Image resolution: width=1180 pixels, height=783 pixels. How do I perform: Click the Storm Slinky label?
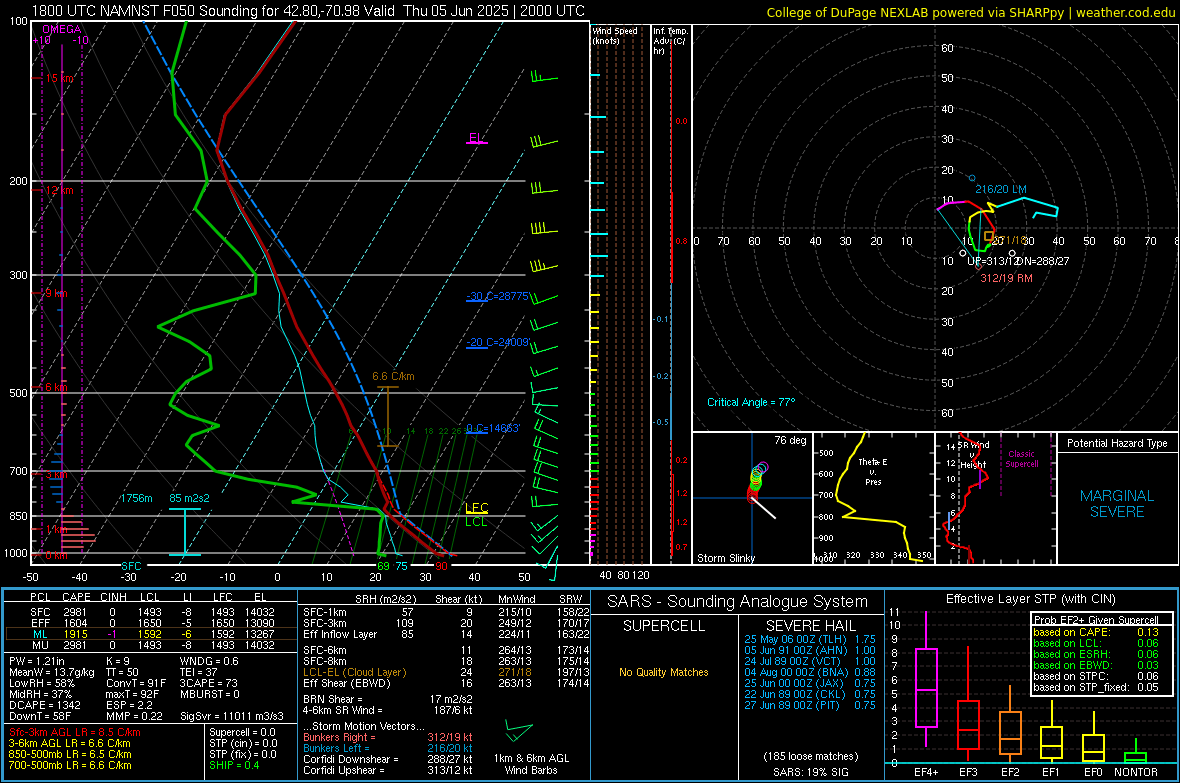coord(725,558)
